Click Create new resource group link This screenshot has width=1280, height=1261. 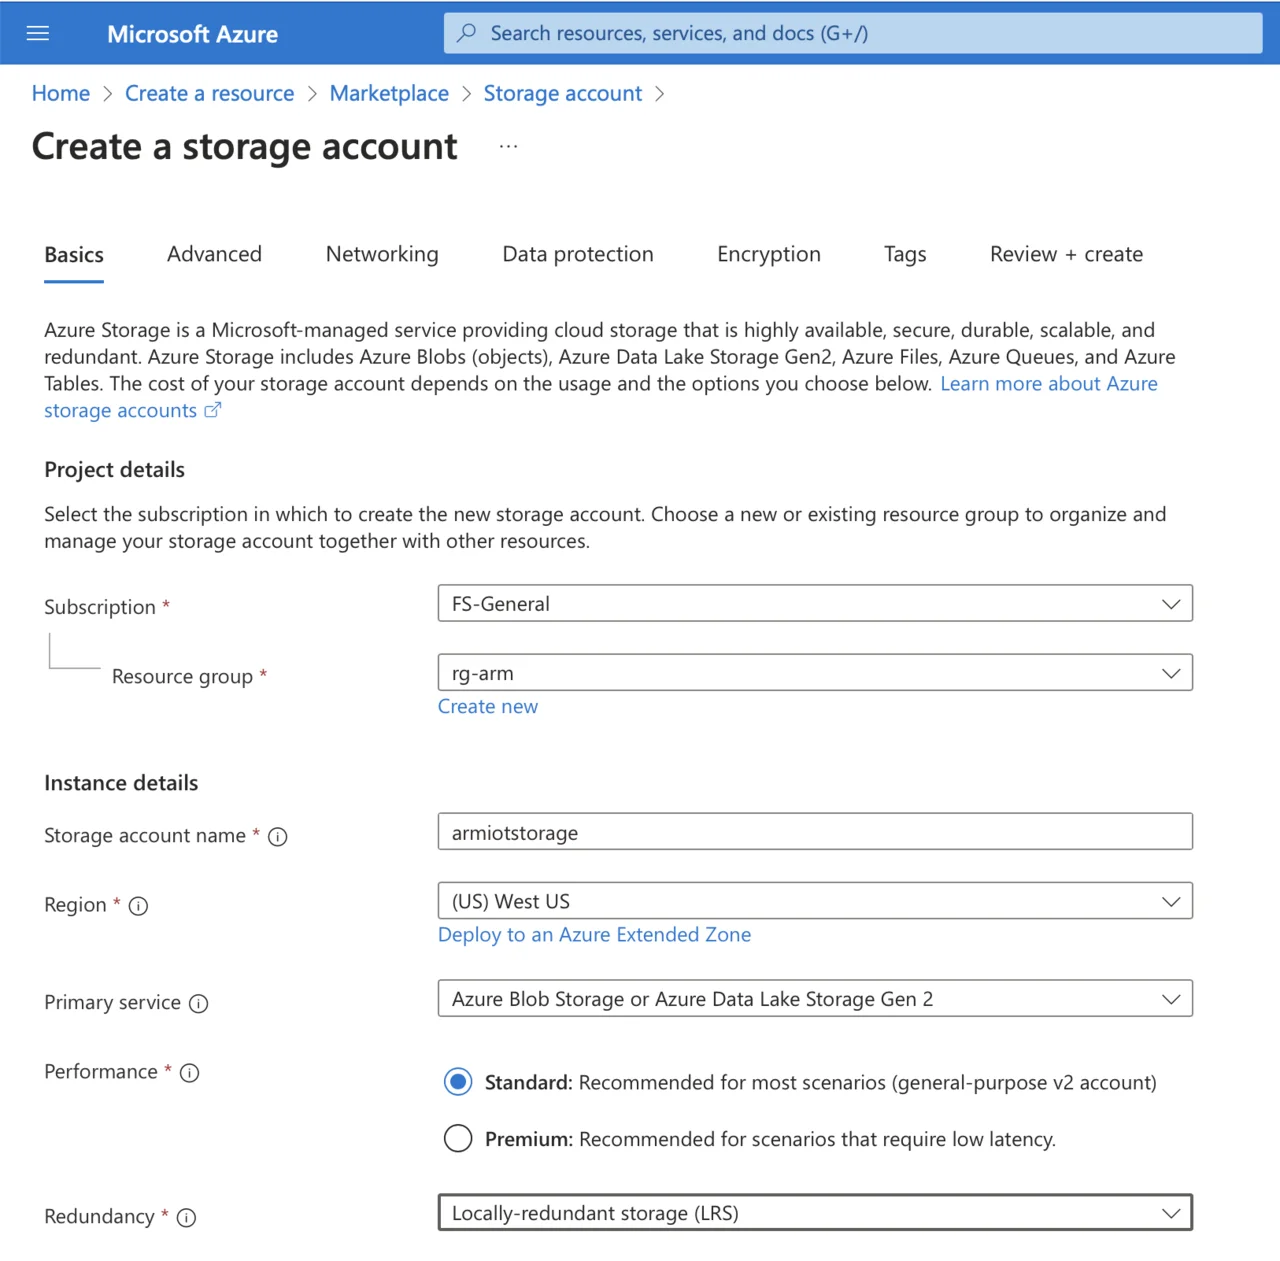(x=488, y=707)
